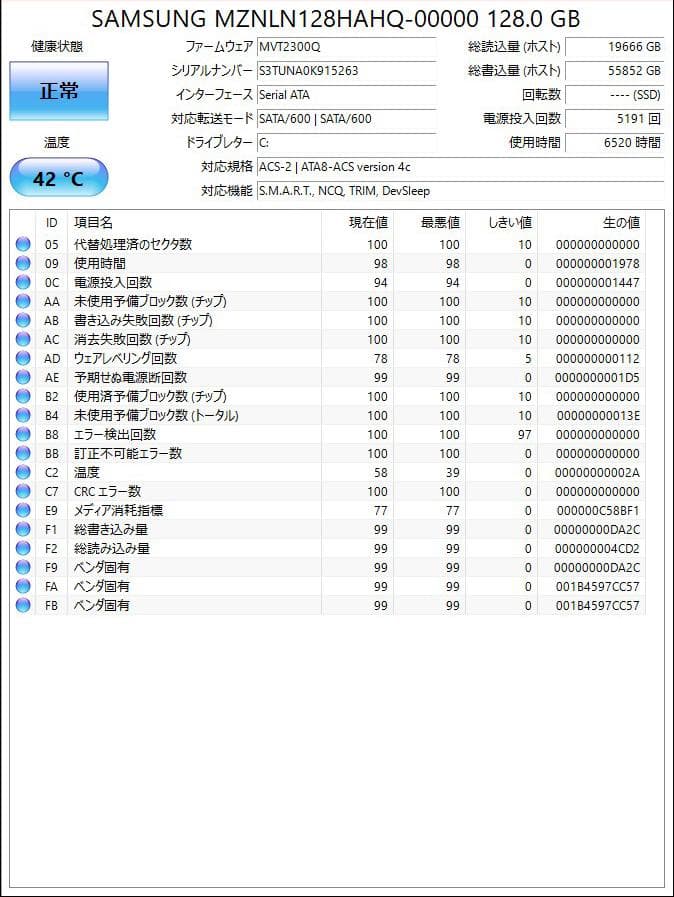
Task: Click transfer mode field SATA/600 | SATA/600
Action: coord(347,119)
